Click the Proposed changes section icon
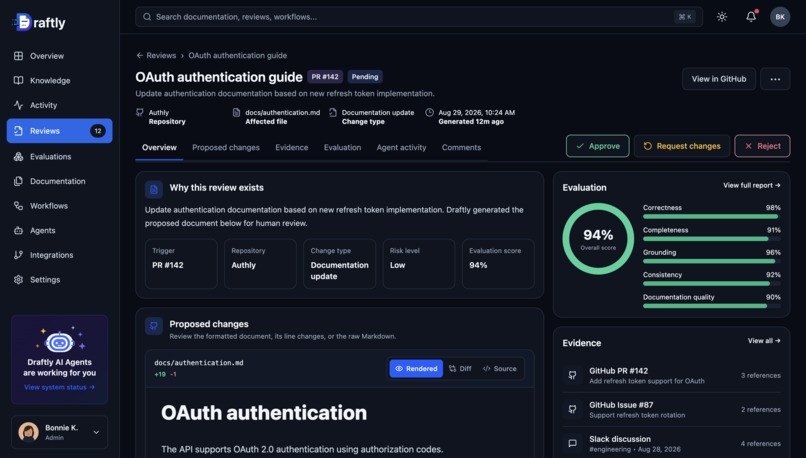The height and width of the screenshot is (458, 806). [154, 326]
